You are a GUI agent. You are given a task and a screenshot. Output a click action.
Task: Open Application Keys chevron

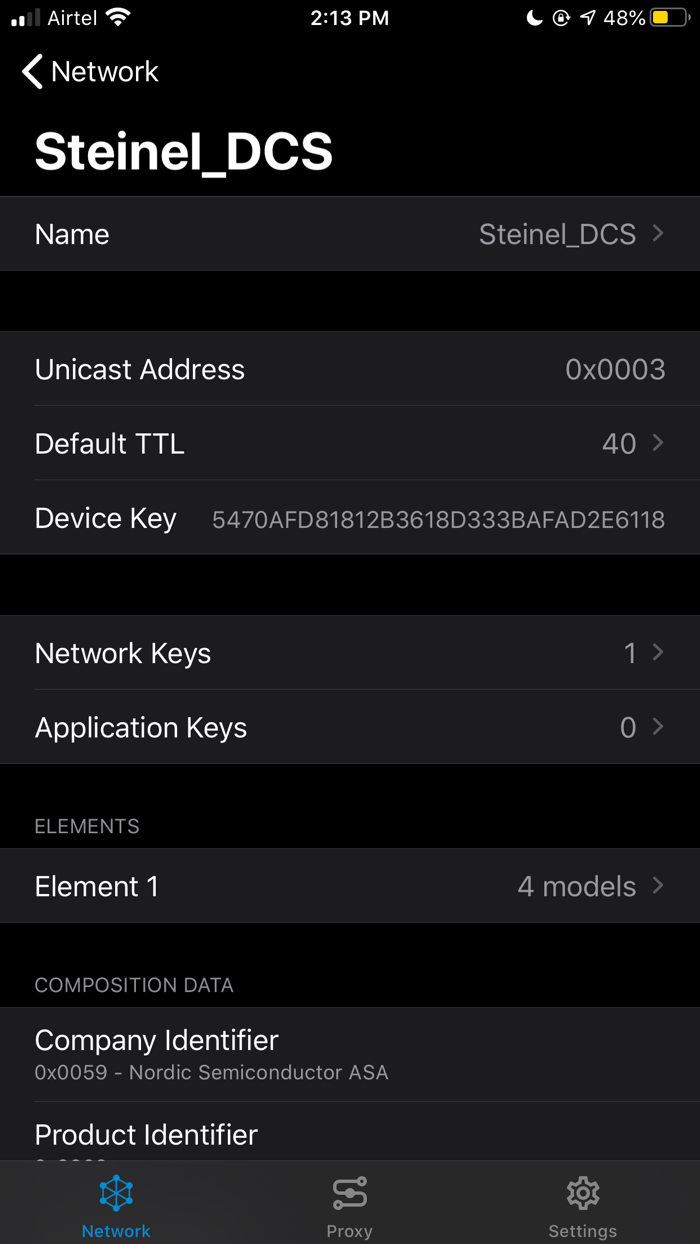tap(658, 727)
